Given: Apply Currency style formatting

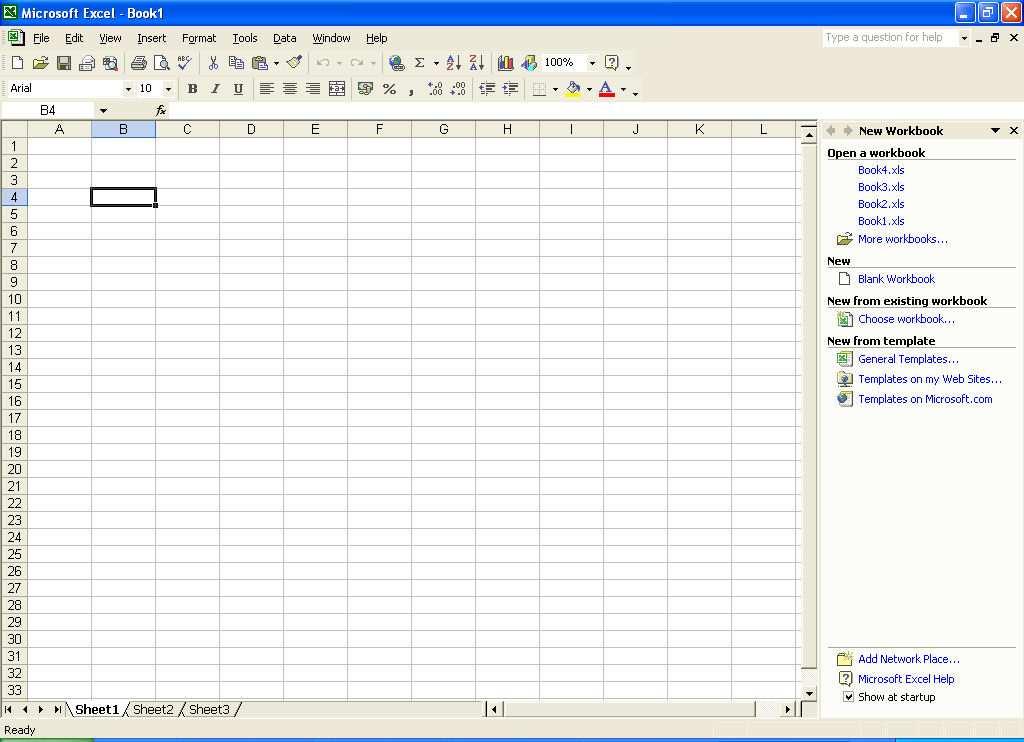Looking at the screenshot, I should pos(366,89).
